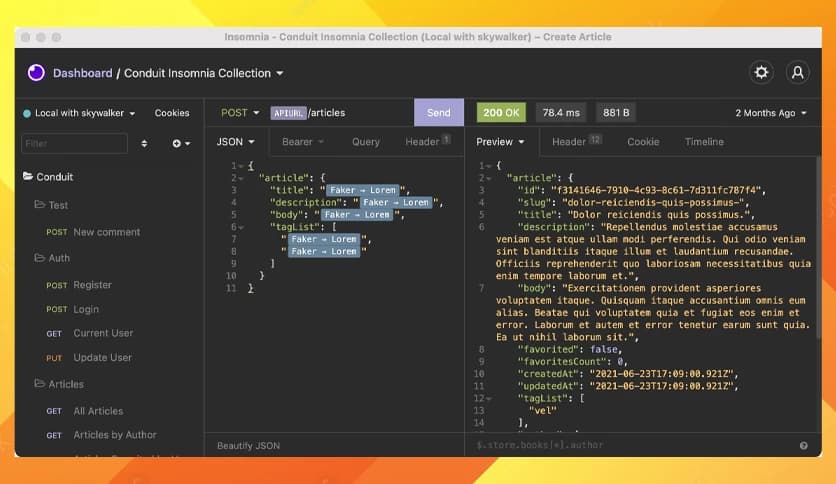Click the Insomnia purple logo

pyautogui.click(x=36, y=72)
